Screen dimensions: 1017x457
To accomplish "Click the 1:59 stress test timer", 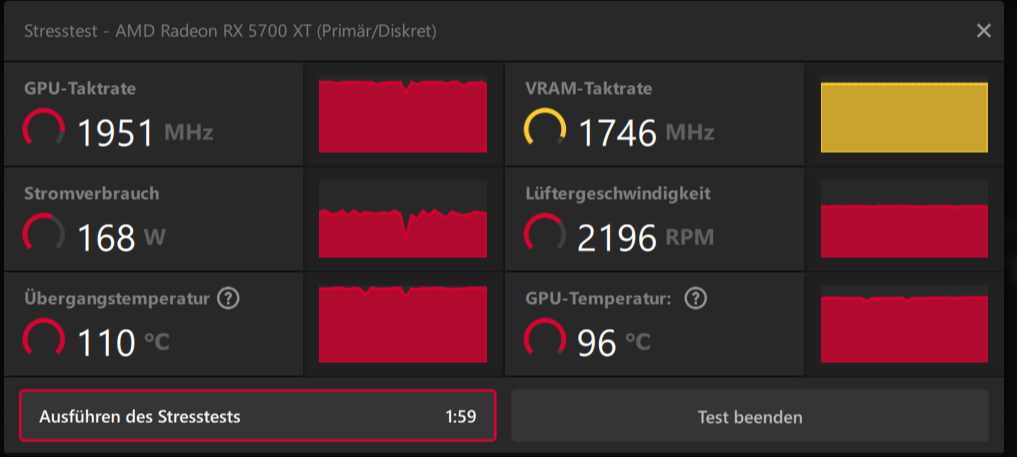I will (461, 416).
